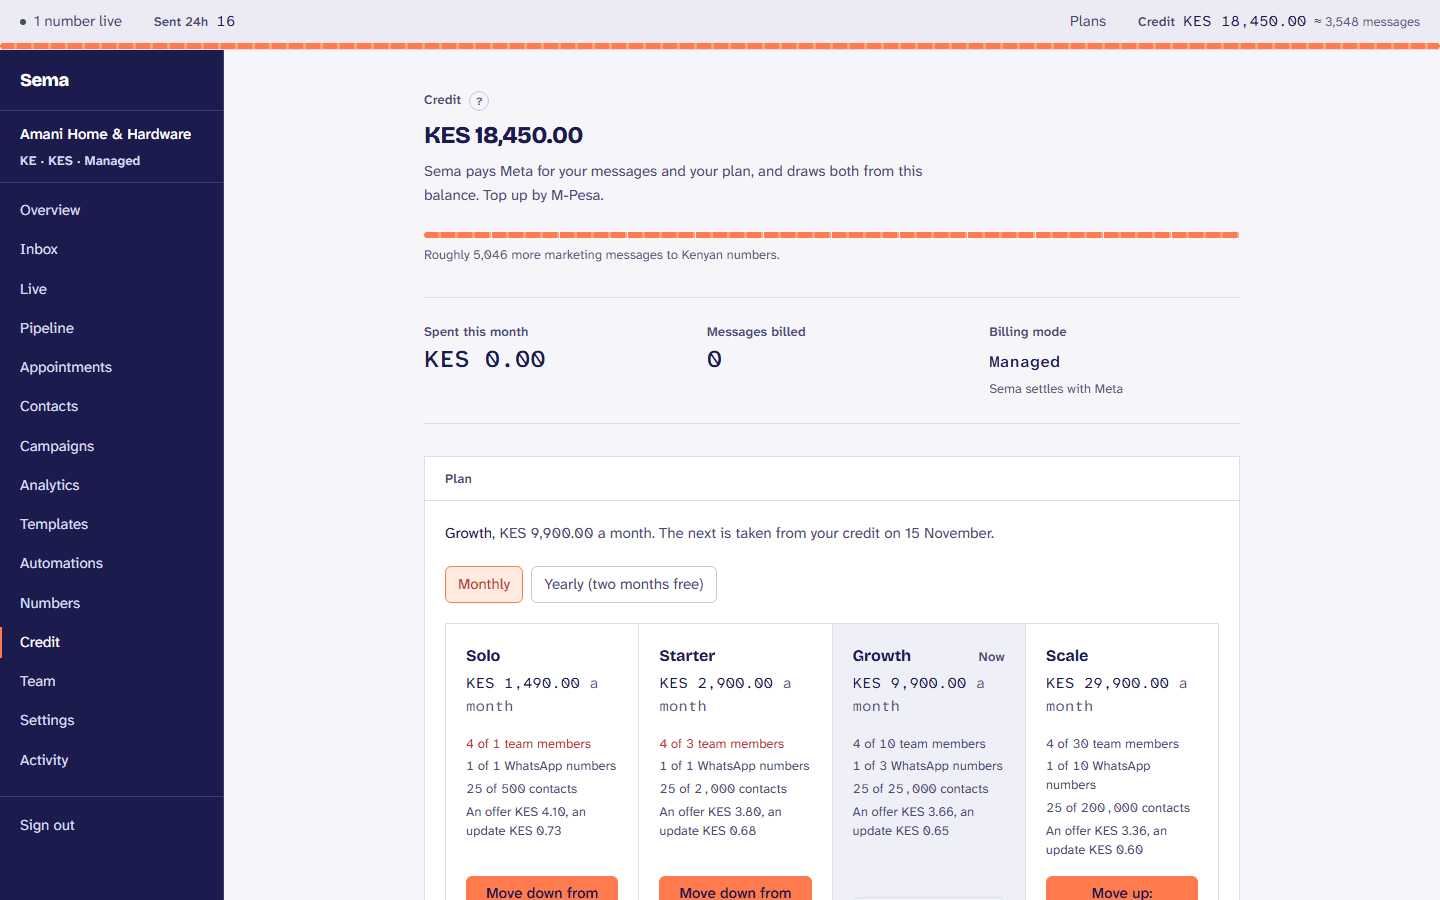Viewport: 1440px width, 900px height.
Task: Go to Contacts
Action: click(x=49, y=406)
